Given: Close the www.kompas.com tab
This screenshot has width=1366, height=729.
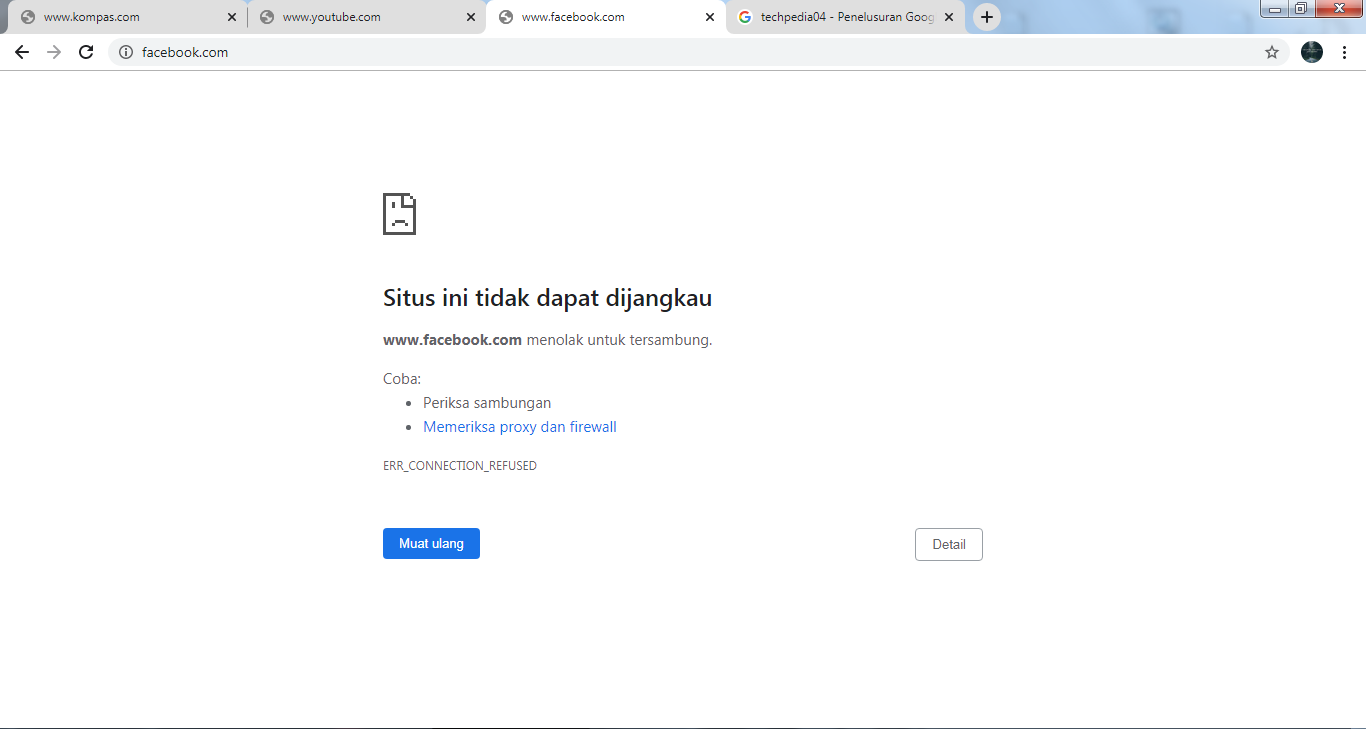Looking at the screenshot, I should (x=232, y=17).
